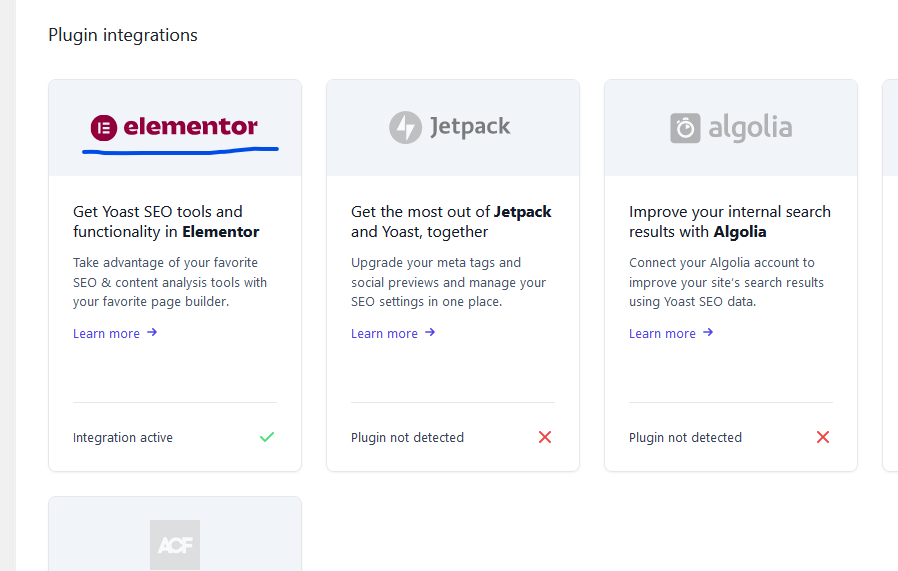Click the Algolia card heading text

[730, 222]
